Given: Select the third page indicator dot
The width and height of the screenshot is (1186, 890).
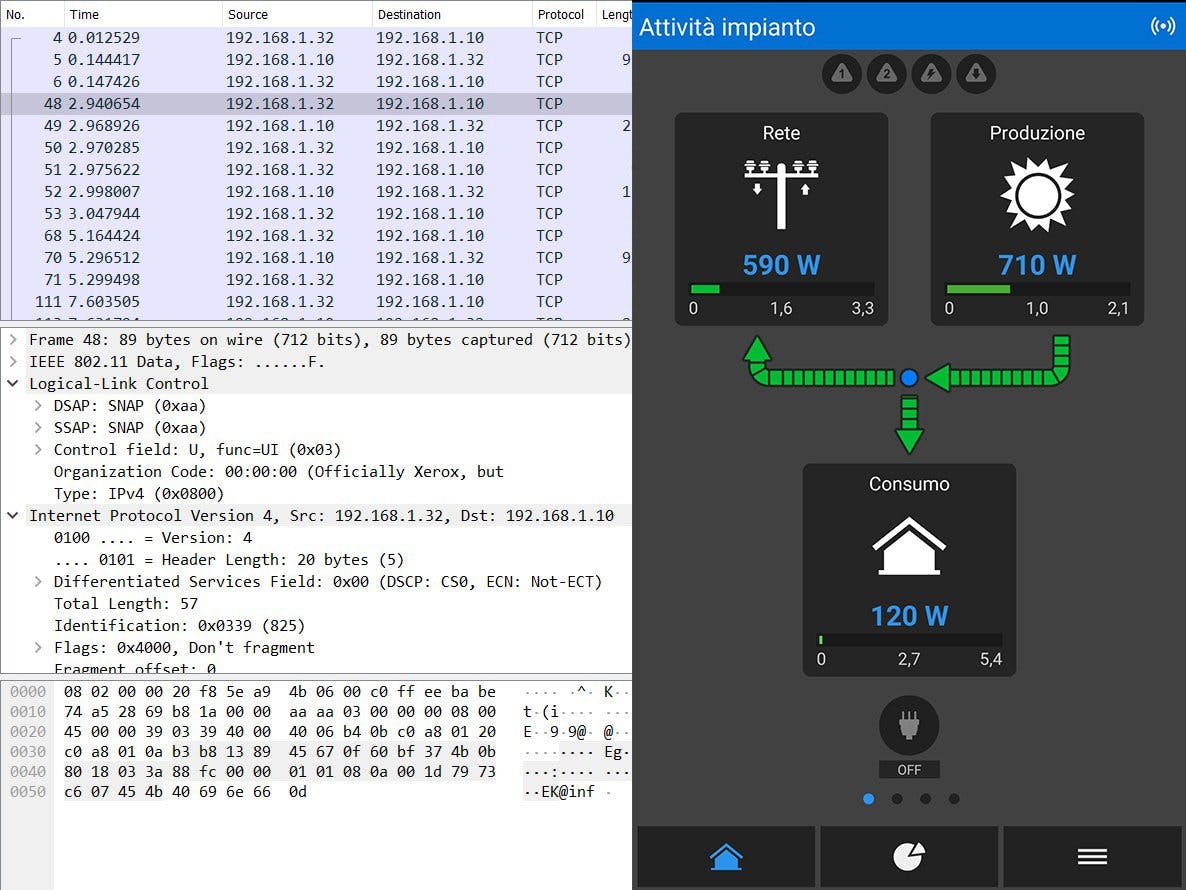Looking at the screenshot, I should (x=926, y=799).
